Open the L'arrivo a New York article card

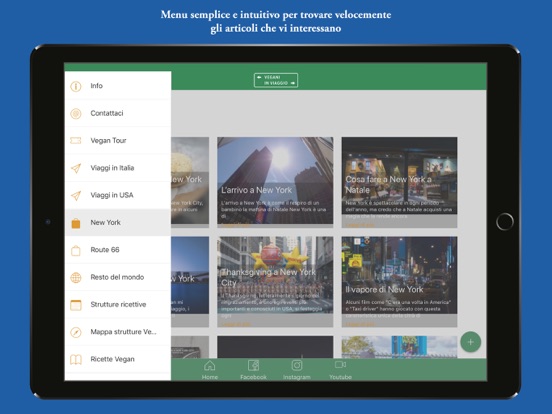point(275,182)
